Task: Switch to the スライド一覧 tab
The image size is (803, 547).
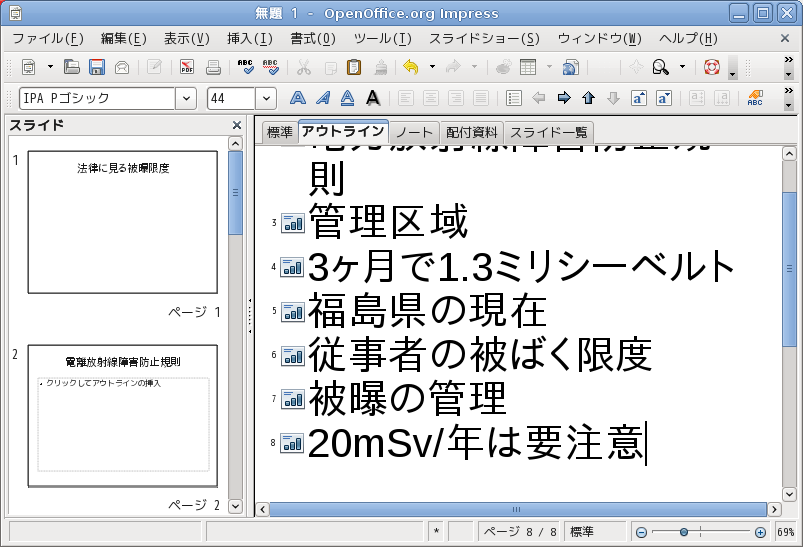Action: [x=549, y=132]
